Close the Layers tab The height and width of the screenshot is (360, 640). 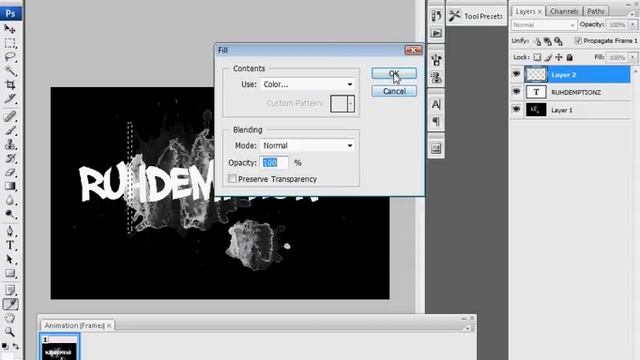[x=540, y=11]
